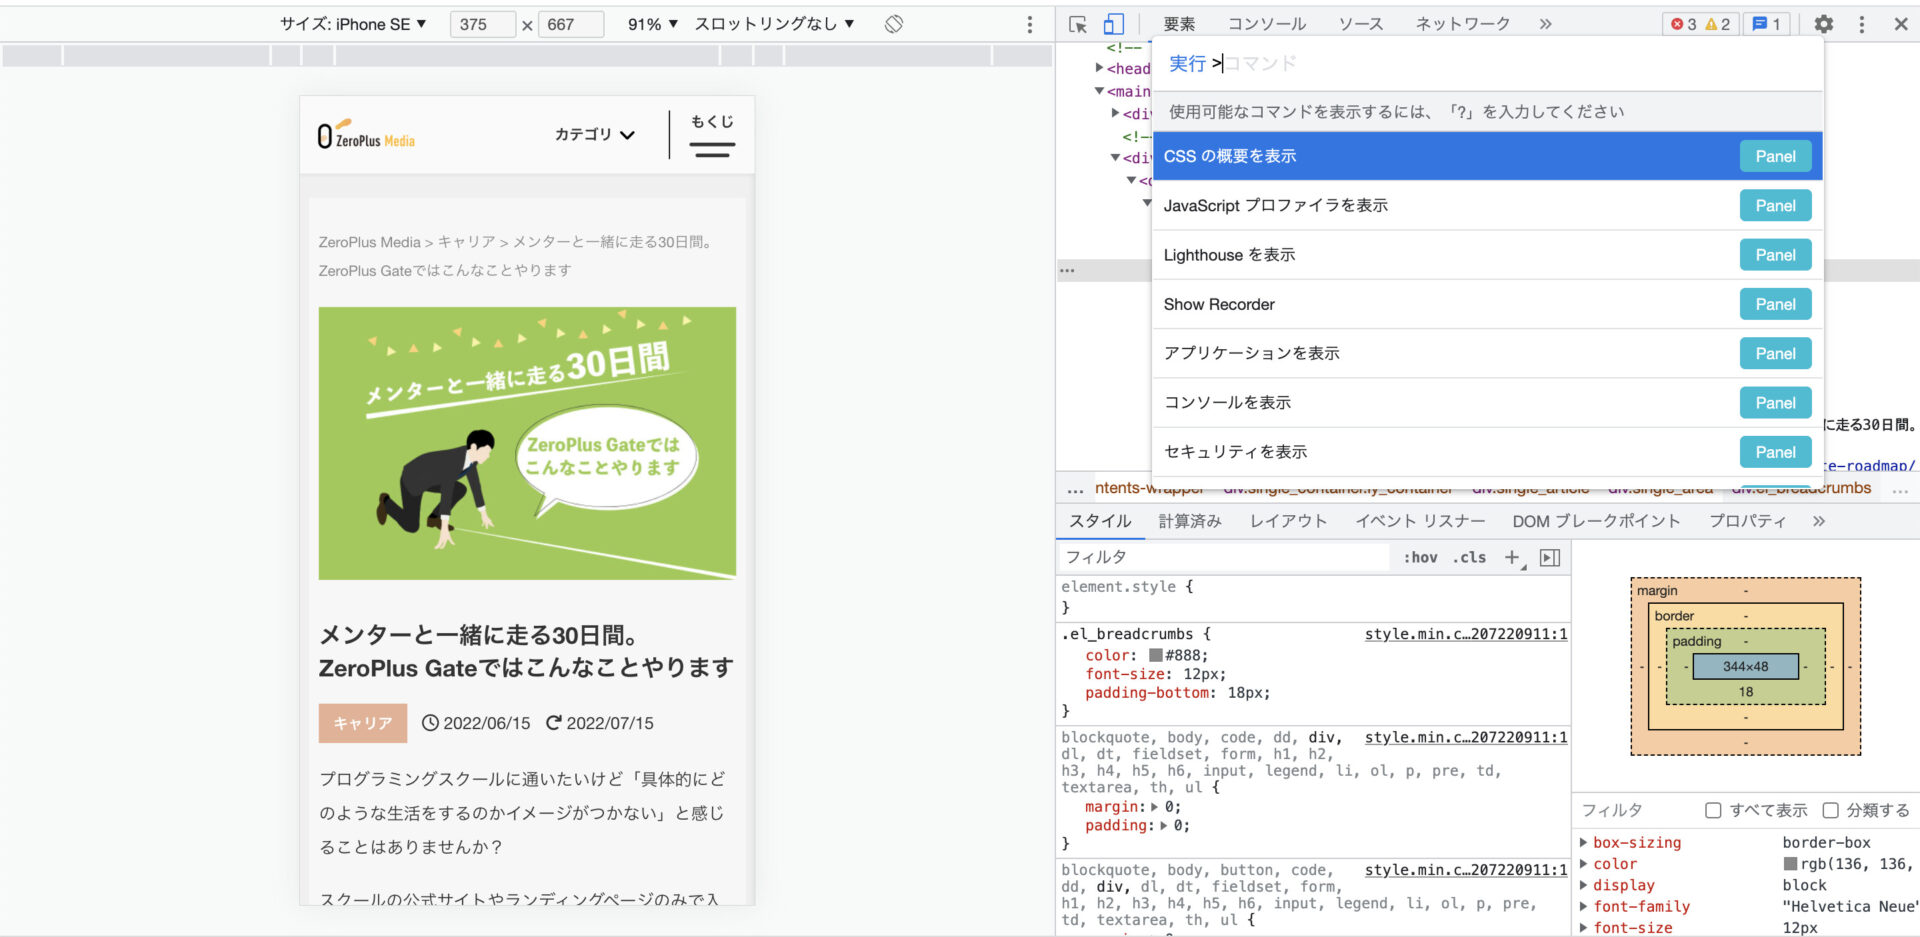The image size is (1920, 937).
Task: Switch to the ソース panel tab
Action: tap(1361, 24)
